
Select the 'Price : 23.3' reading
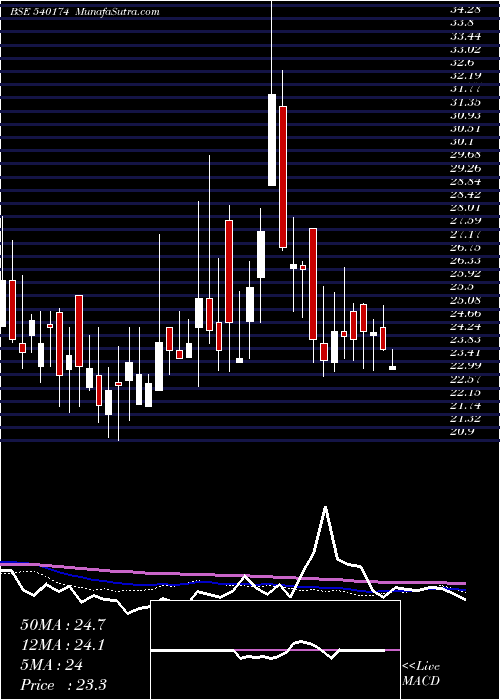[63, 685]
